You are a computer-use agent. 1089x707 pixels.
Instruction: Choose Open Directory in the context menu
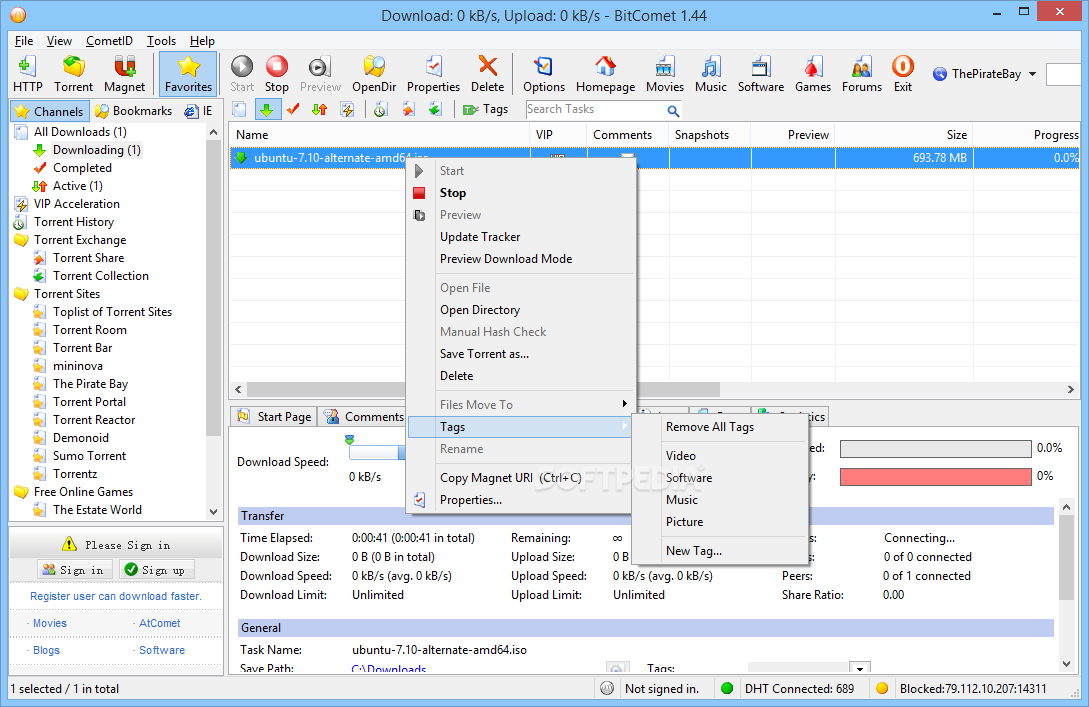[521, 310]
